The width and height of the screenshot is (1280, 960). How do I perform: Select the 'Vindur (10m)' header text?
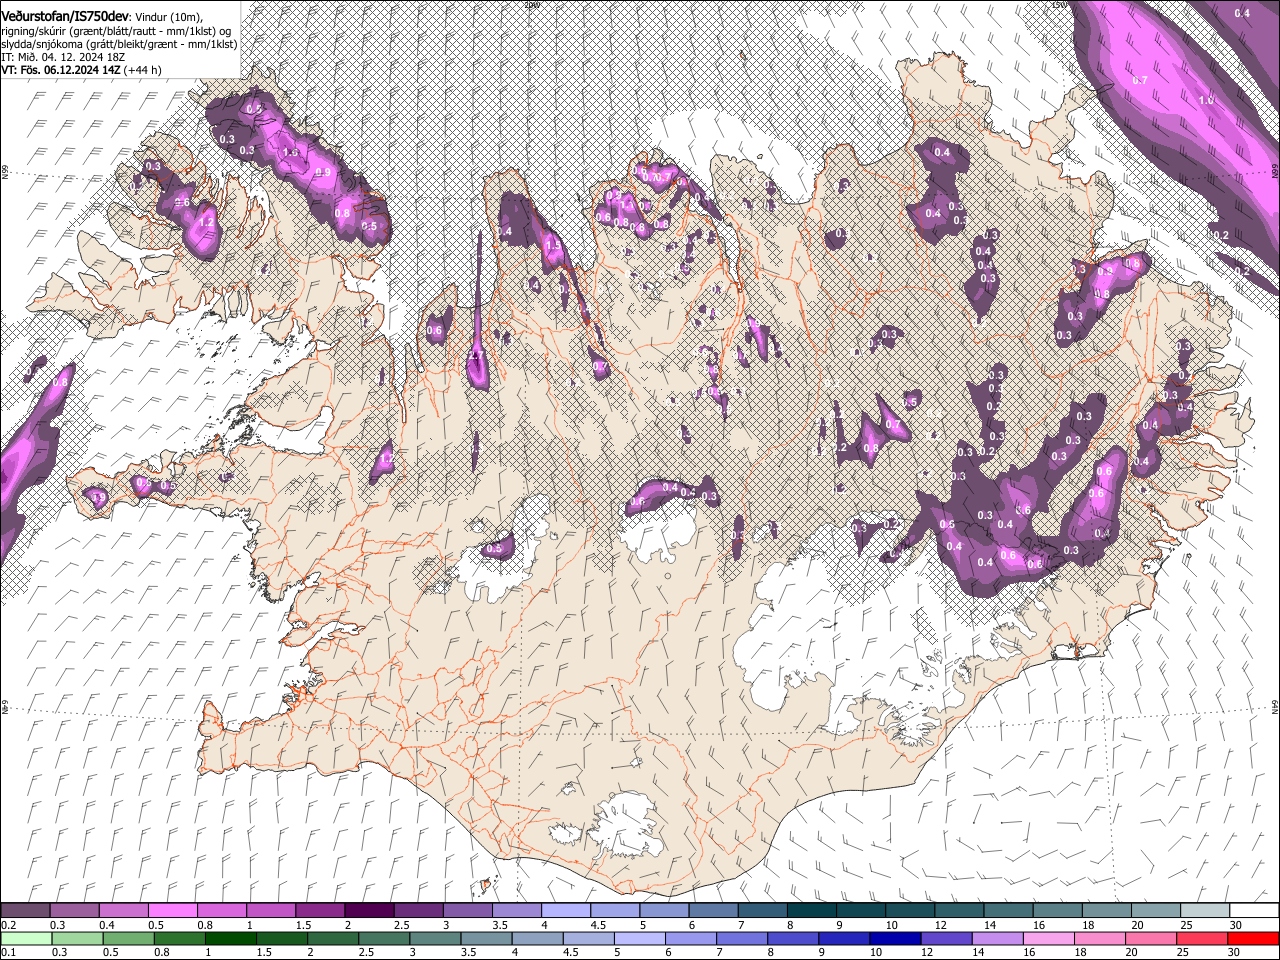click(x=169, y=16)
